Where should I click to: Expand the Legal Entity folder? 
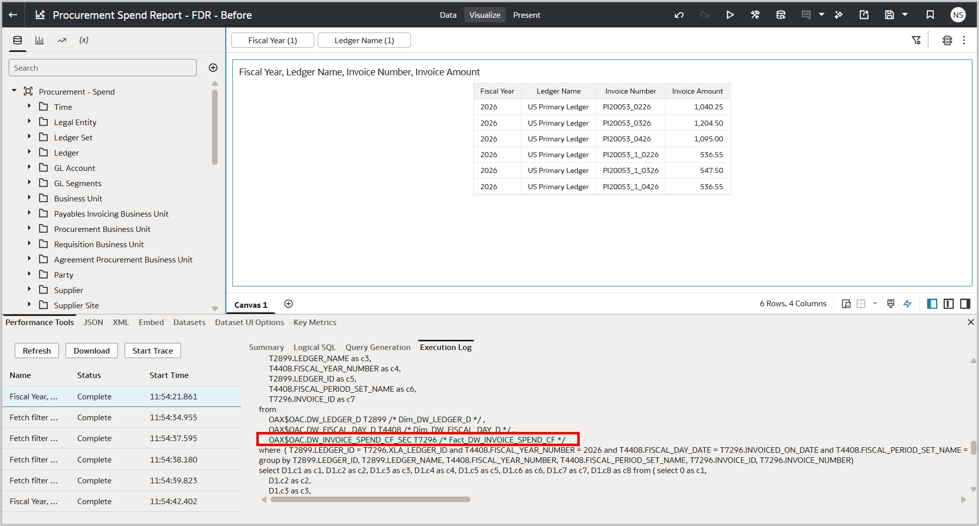[29, 122]
